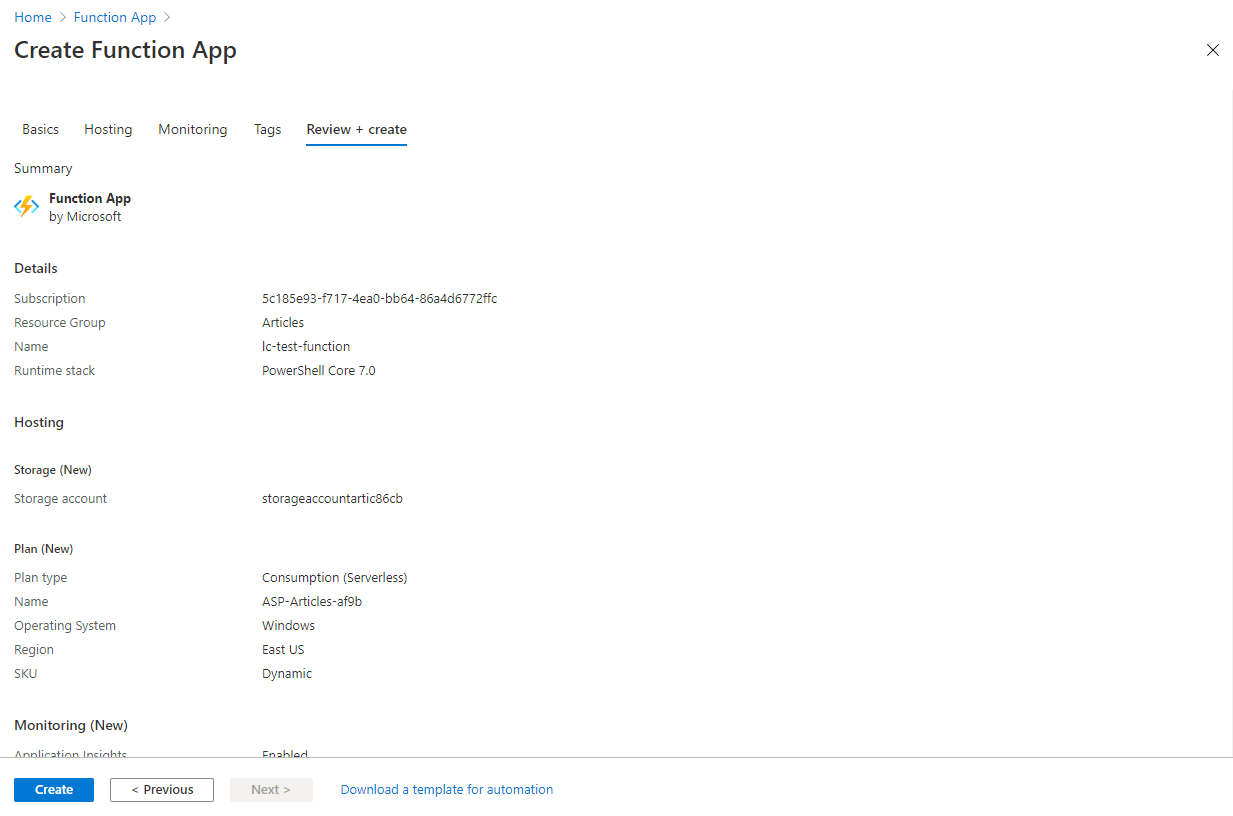Click the name lc-test-function

[306, 346]
